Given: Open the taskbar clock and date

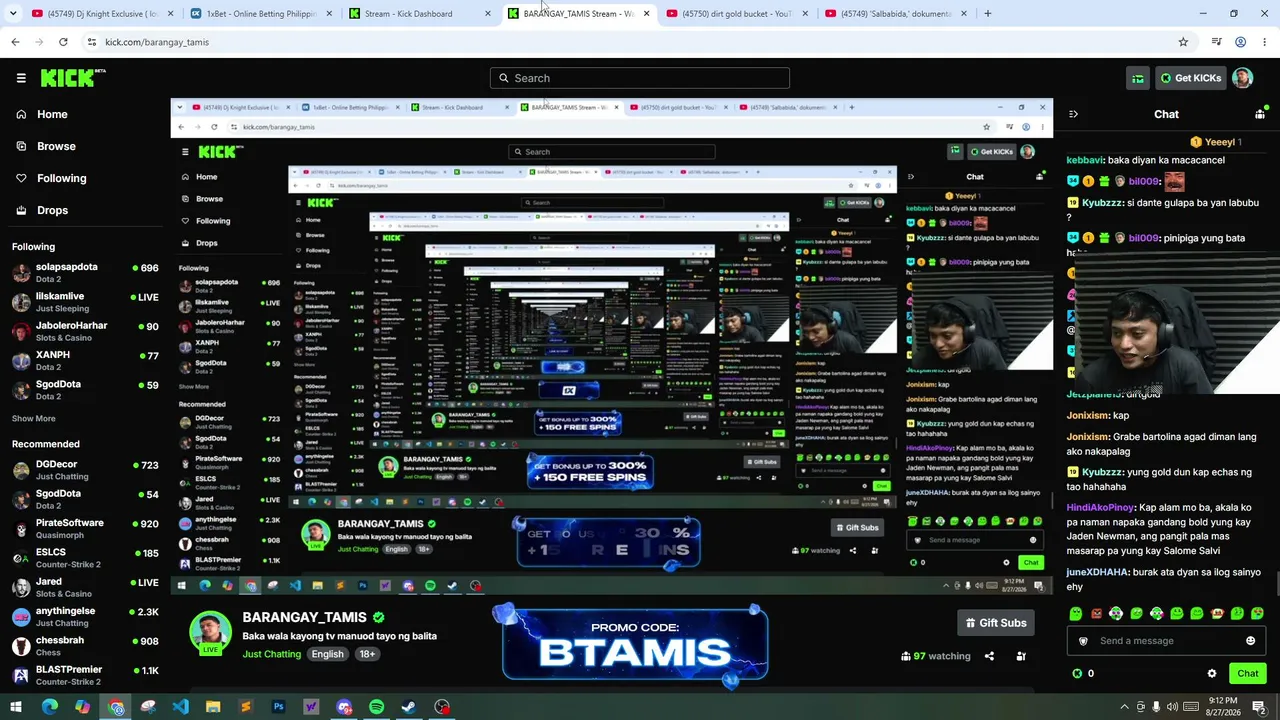Looking at the screenshot, I should (1221, 707).
